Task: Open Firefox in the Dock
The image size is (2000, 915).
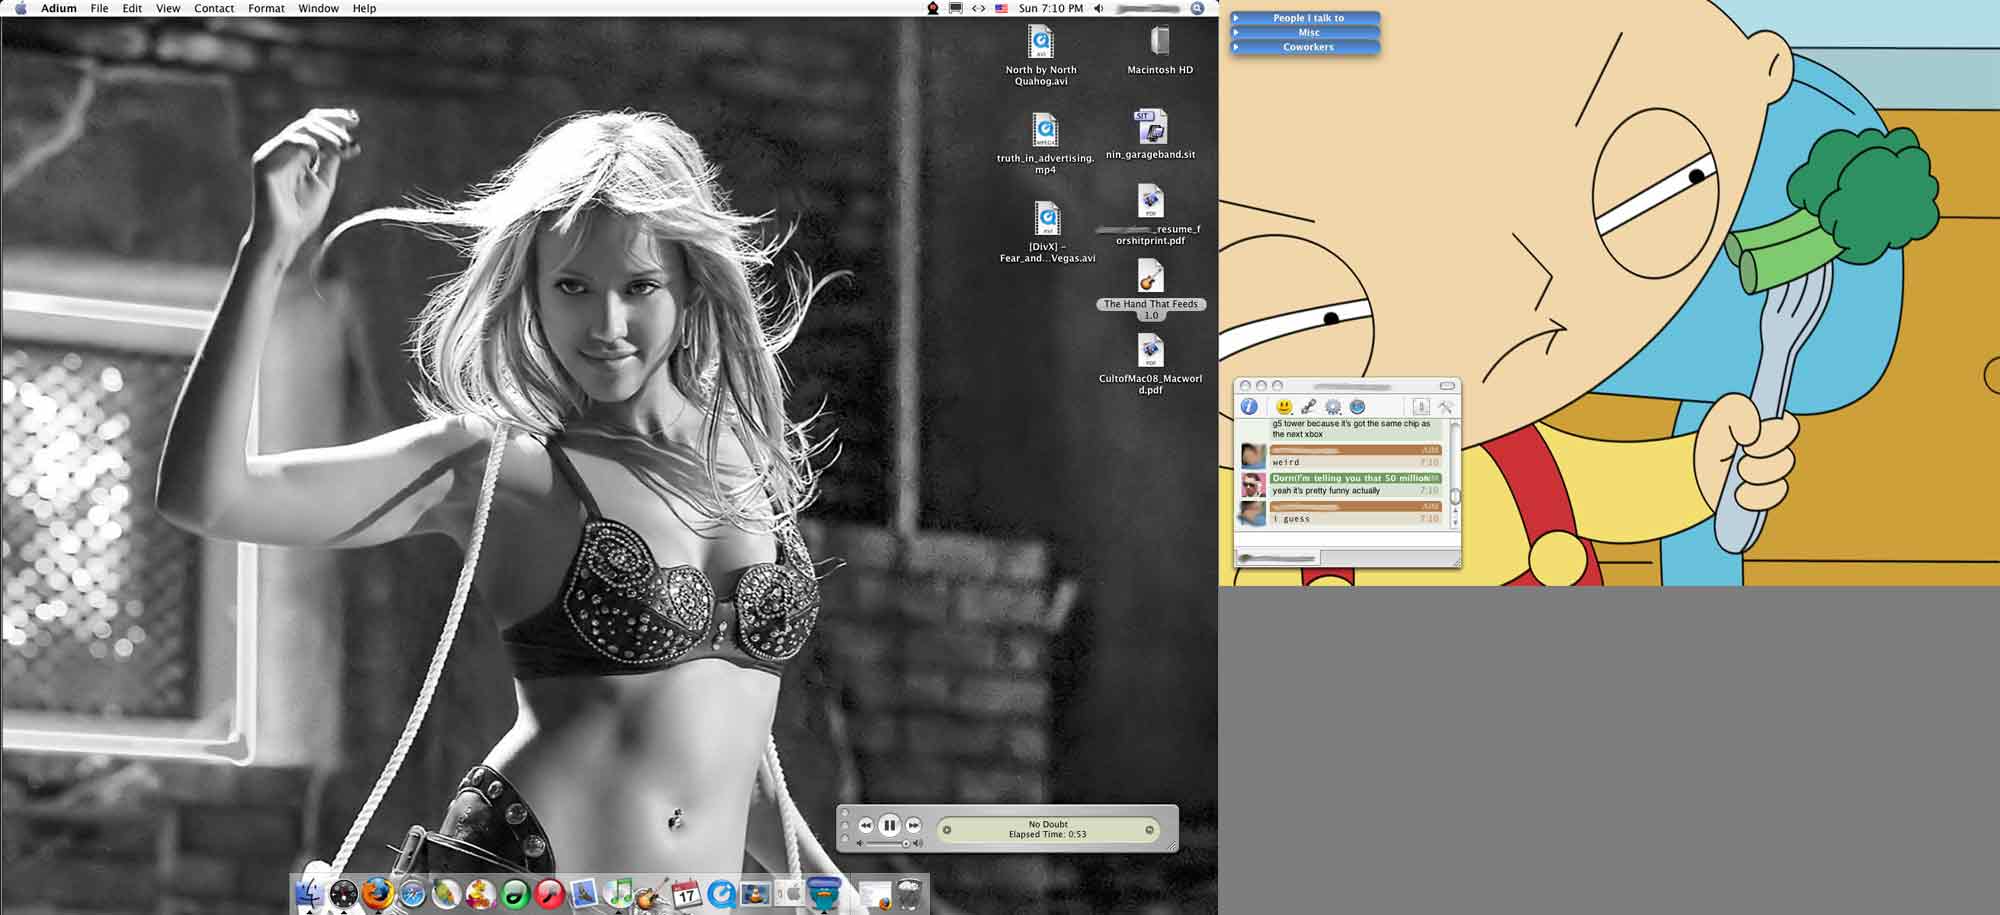Action: (x=378, y=893)
